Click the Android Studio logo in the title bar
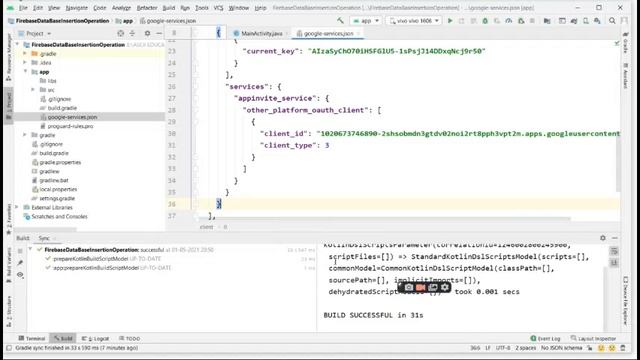The image size is (640, 360). 10,8
